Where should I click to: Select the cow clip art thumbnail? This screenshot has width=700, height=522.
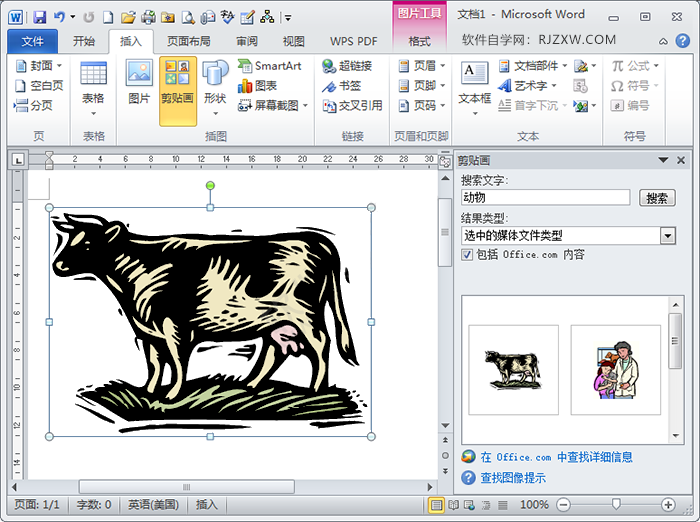coord(513,370)
